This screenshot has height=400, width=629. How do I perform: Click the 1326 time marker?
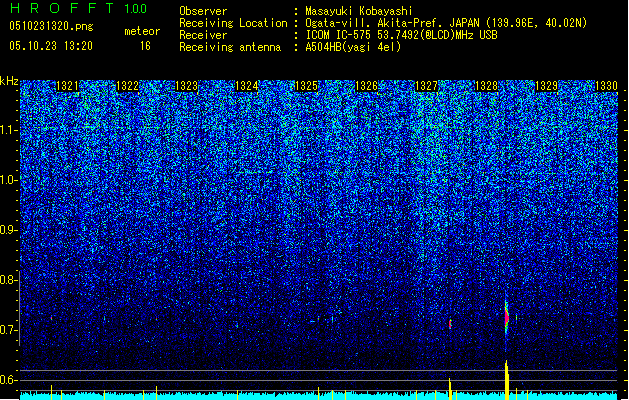point(367,86)
